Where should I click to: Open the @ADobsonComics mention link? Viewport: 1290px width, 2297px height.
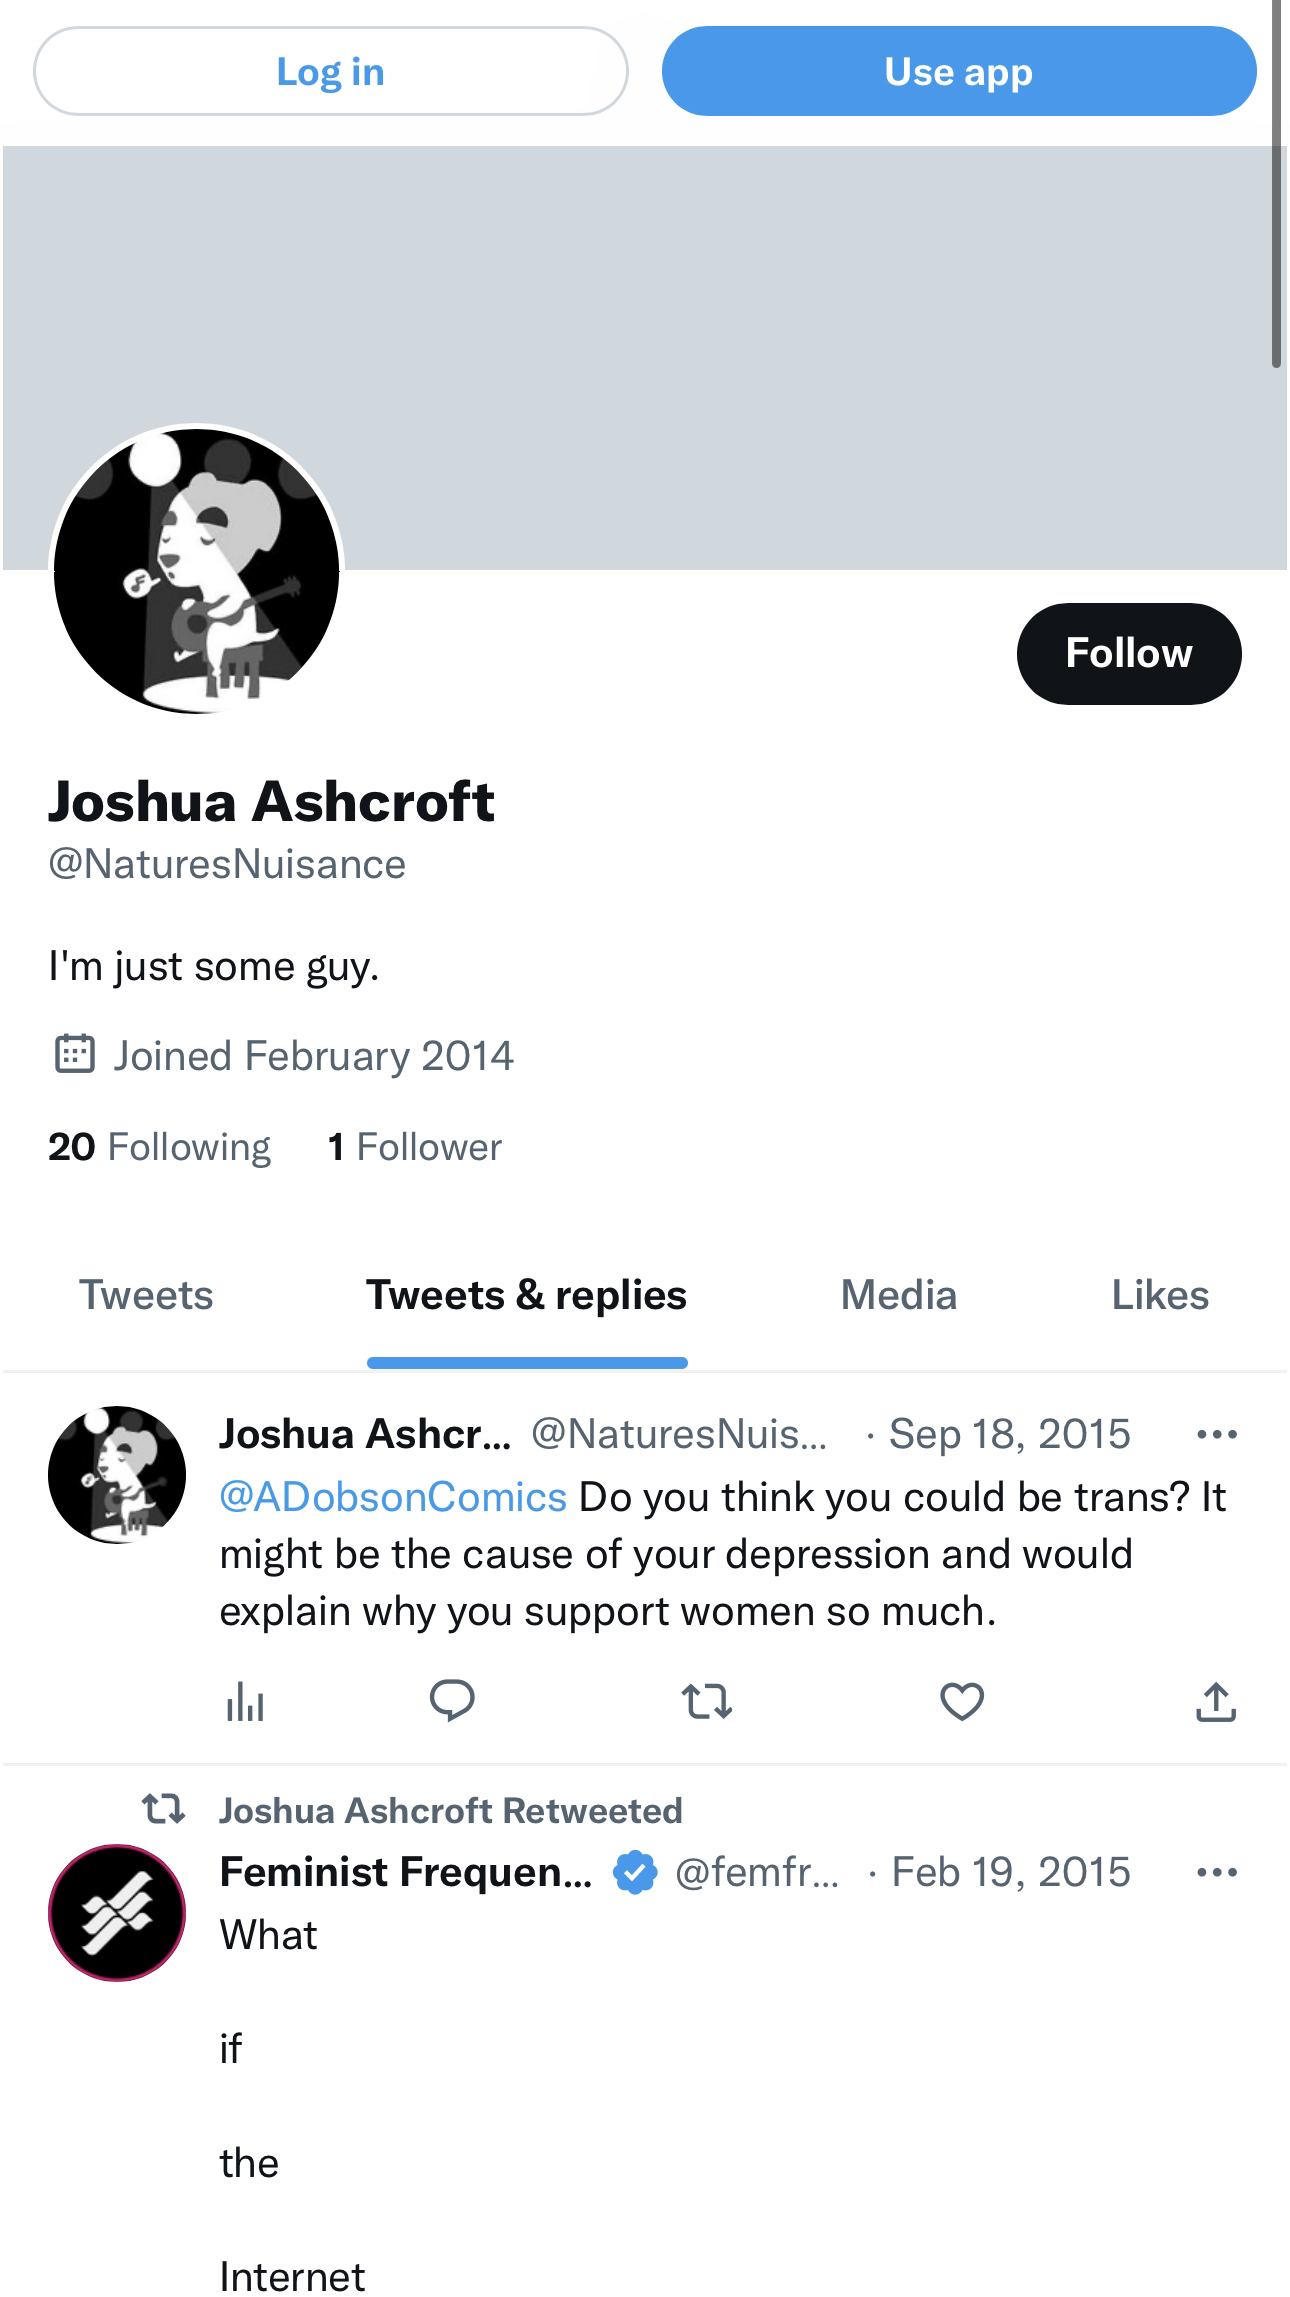tap(393, 1497)
